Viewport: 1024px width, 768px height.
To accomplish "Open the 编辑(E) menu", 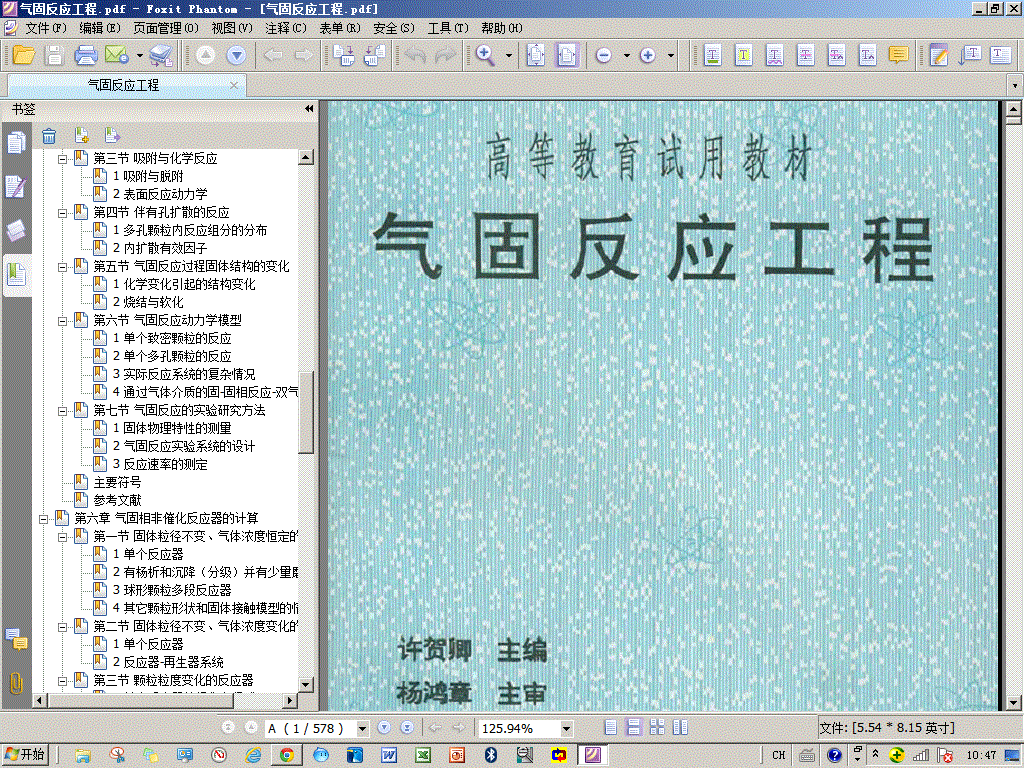I will pos(99,28).
